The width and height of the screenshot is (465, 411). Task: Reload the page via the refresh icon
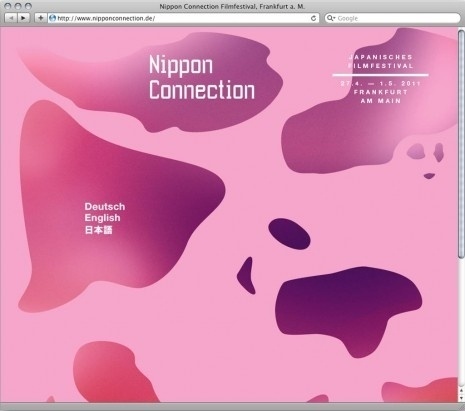coord(313,18)
